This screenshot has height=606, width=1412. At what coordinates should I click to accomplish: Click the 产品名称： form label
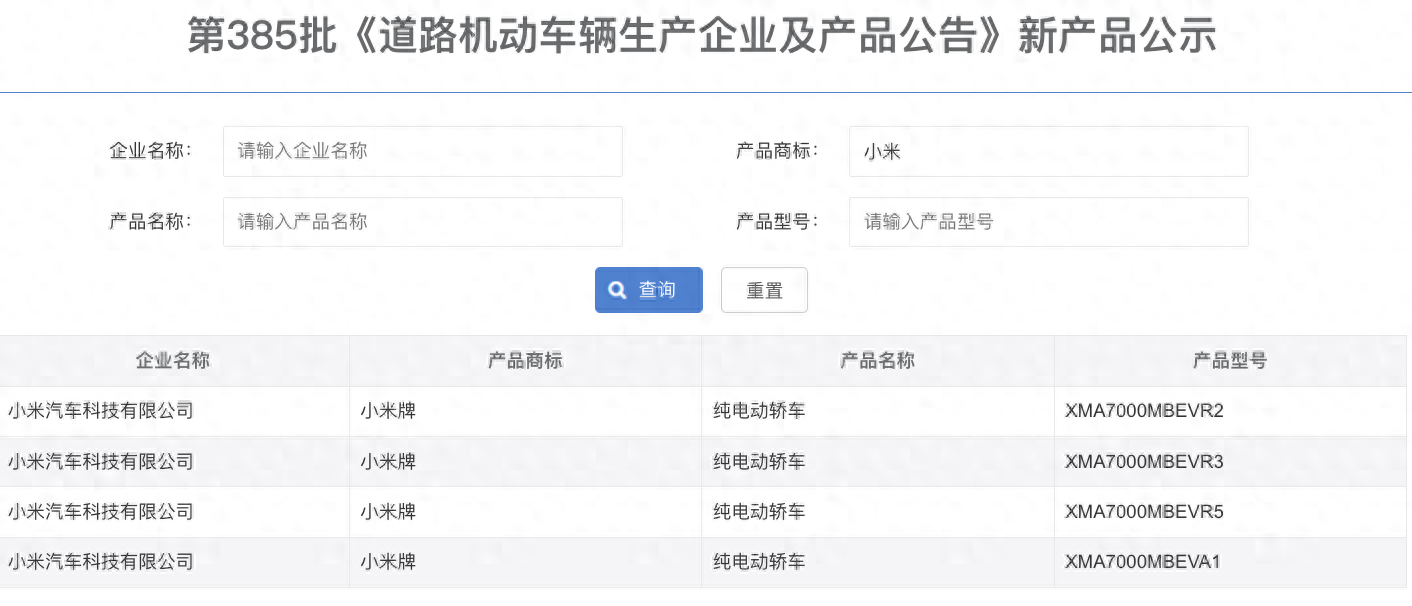point(150,222)
